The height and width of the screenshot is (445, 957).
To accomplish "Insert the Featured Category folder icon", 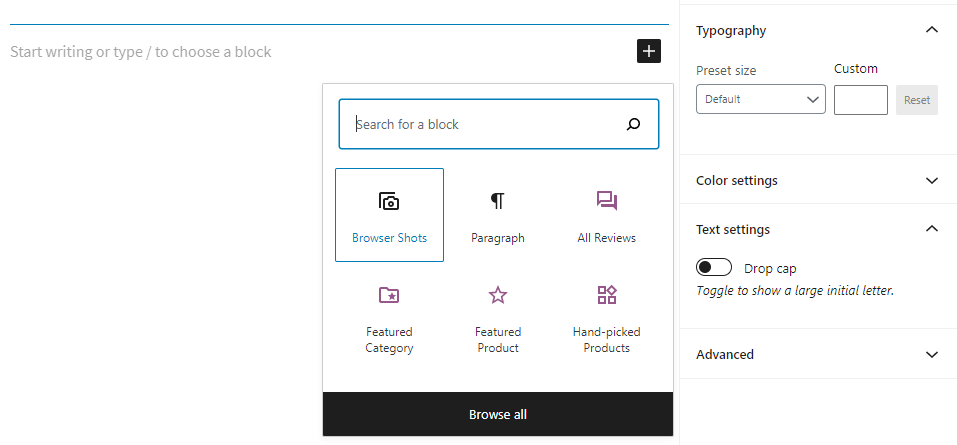I will (x=389, y=295).
